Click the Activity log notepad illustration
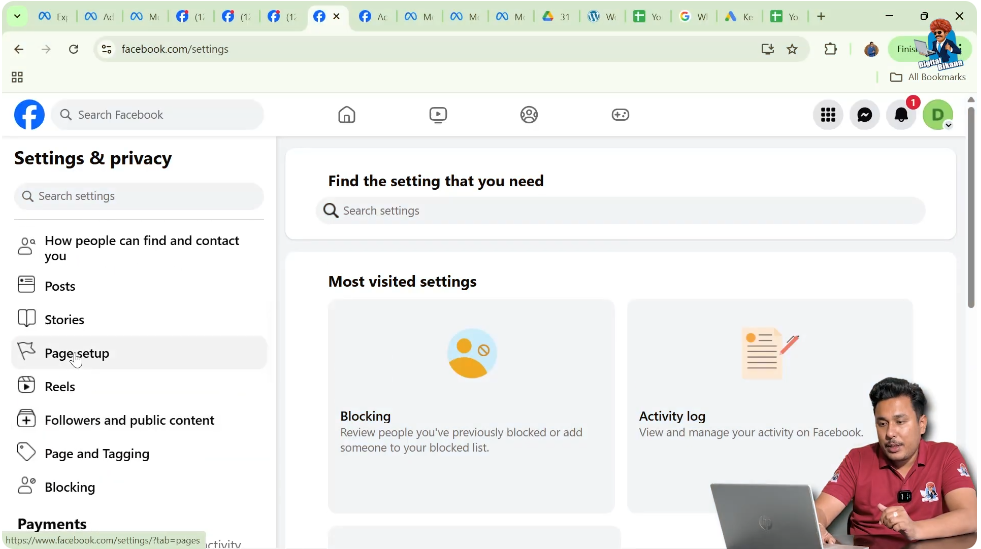The height and width of the screenshot is (549, 981). tap(770, 353)
